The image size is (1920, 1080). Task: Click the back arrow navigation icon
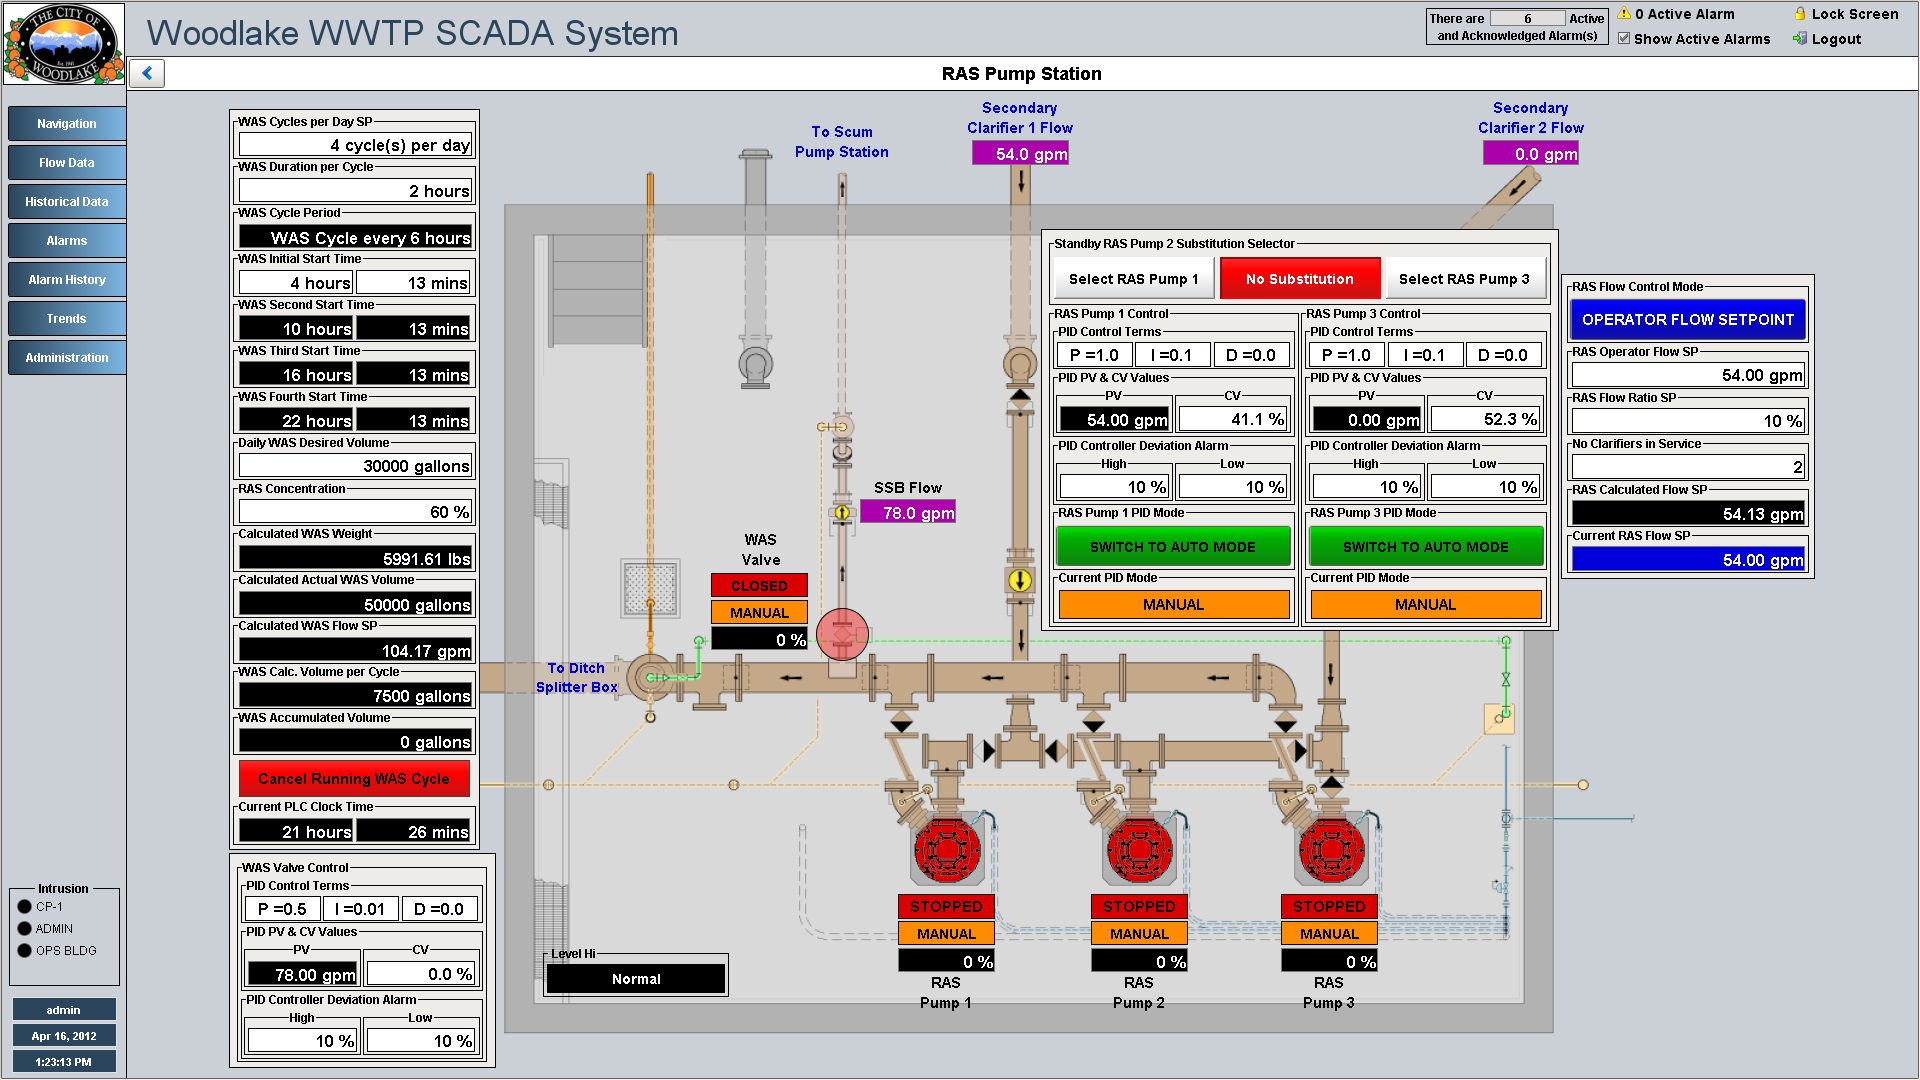click(147, 73)
